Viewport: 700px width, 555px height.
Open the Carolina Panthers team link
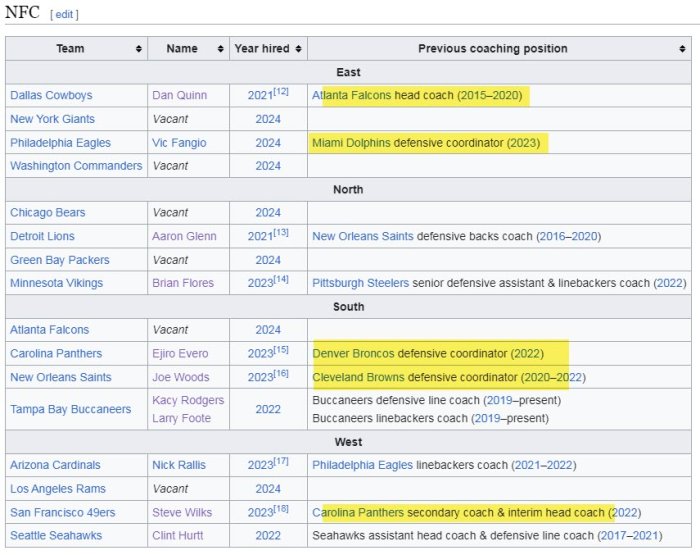[x=56, y=353]
